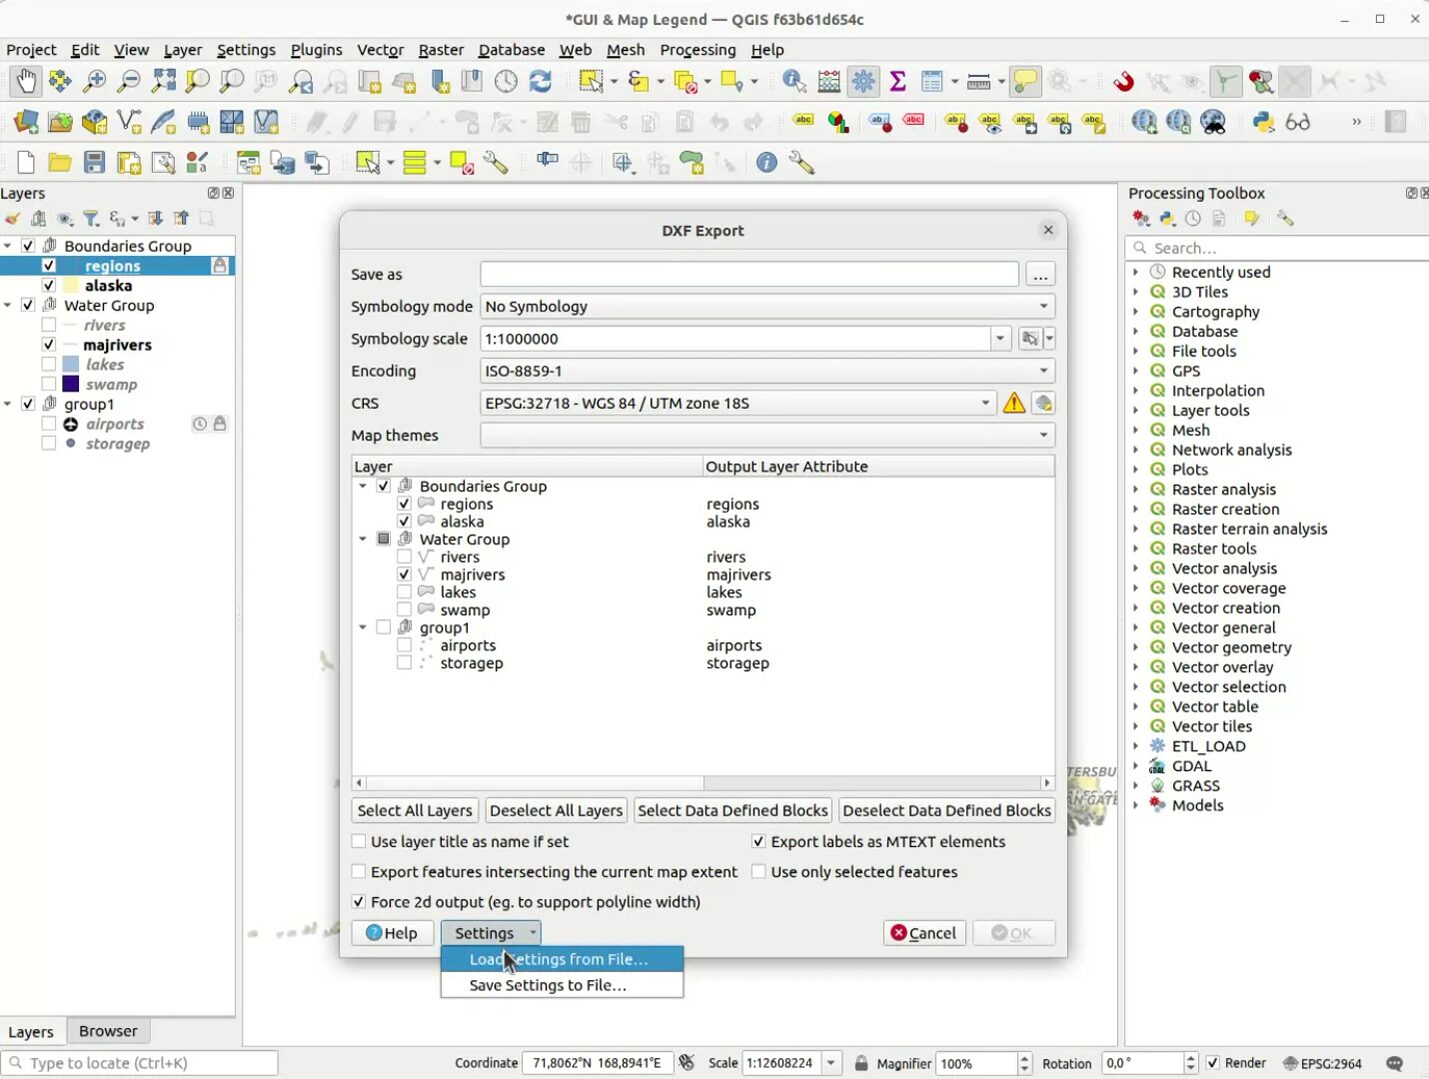Open the Symbology mode dropdown

pos(767,307)
